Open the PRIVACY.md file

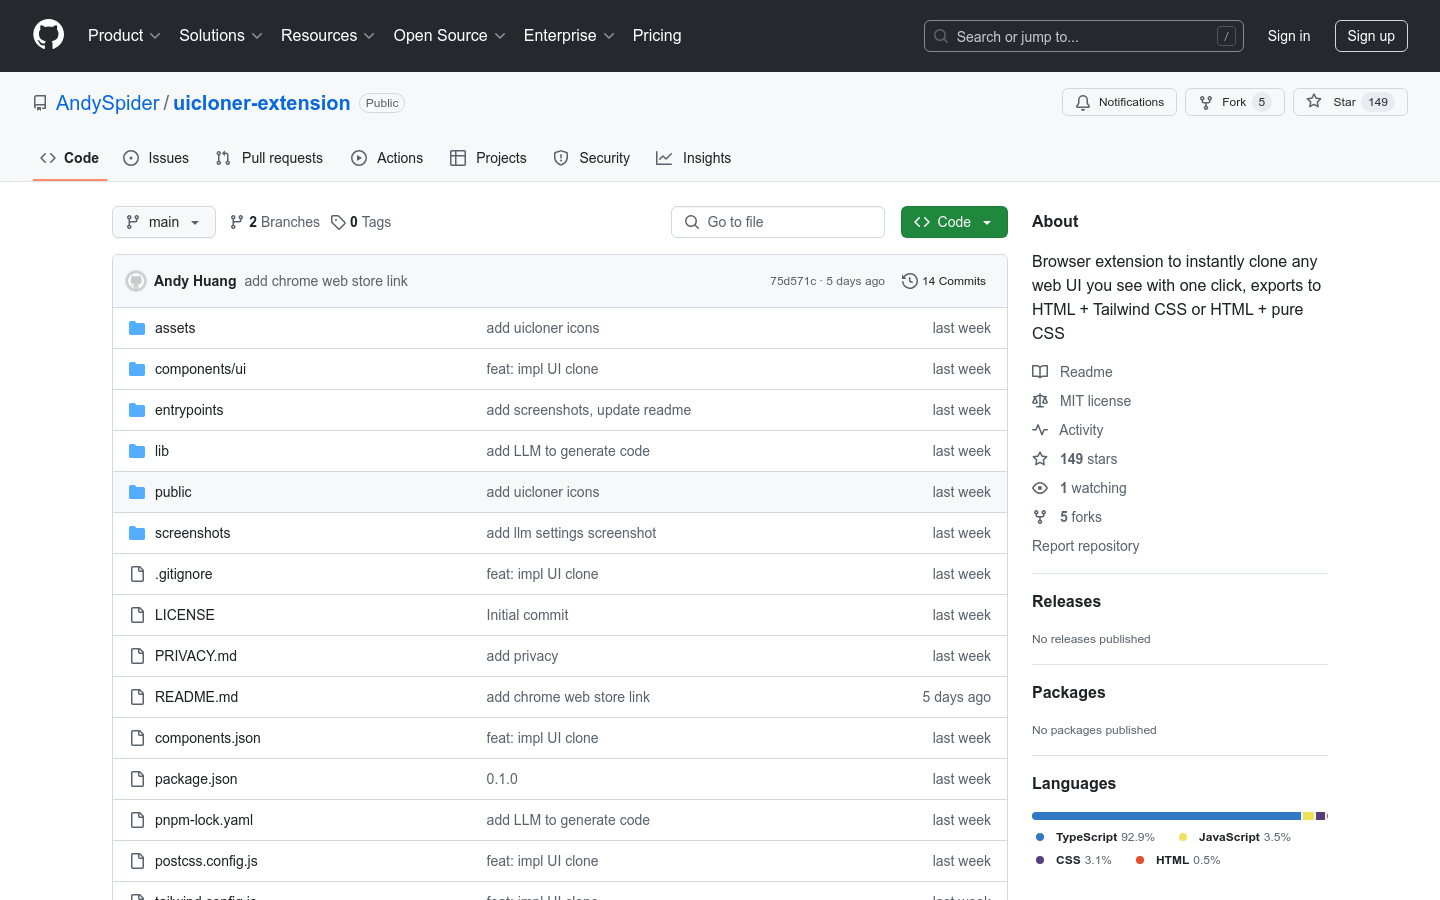(196, 656)
